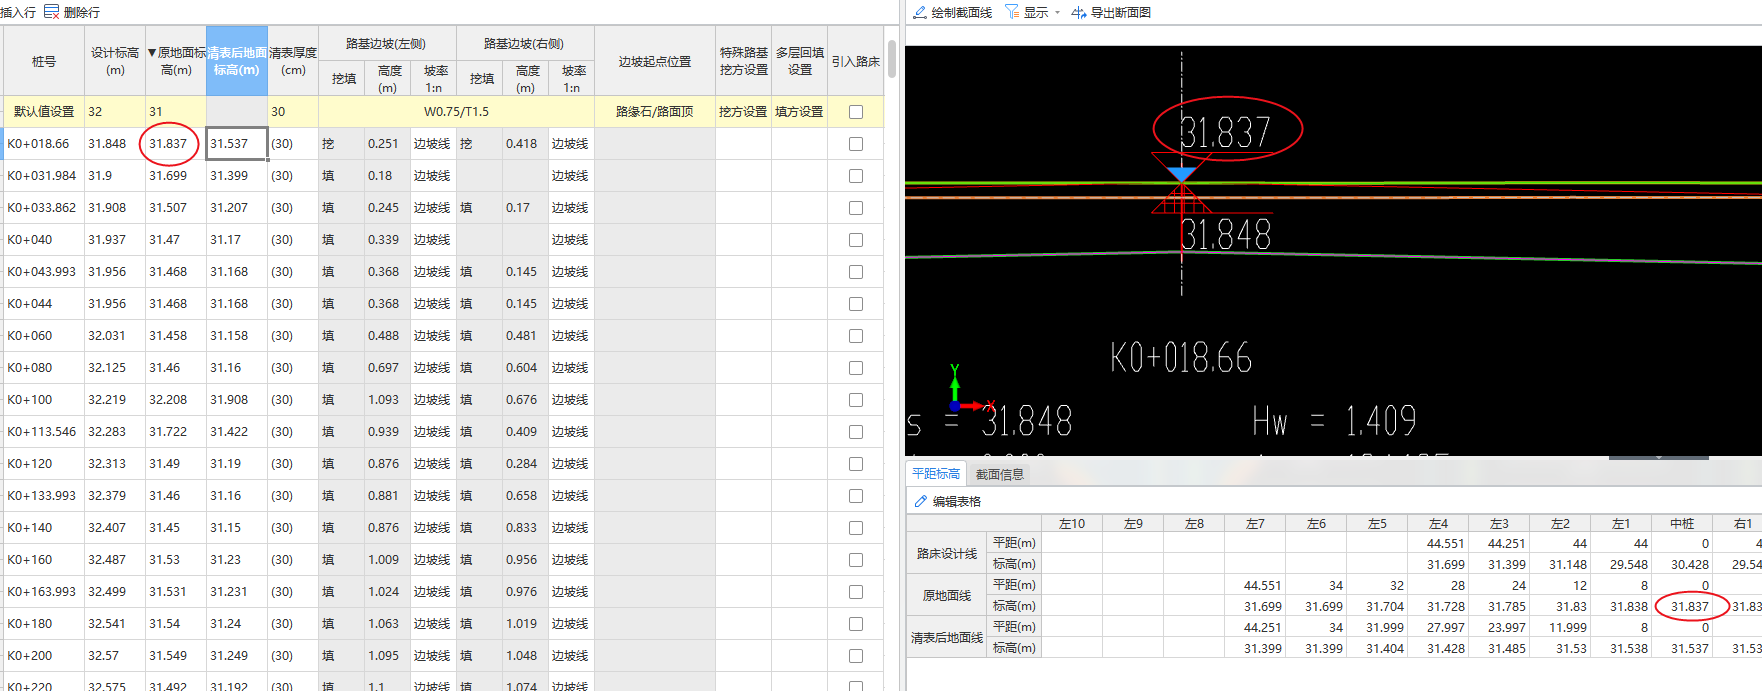
Task: Select the K0+163.993 stake row
Action: click(42, 592)
